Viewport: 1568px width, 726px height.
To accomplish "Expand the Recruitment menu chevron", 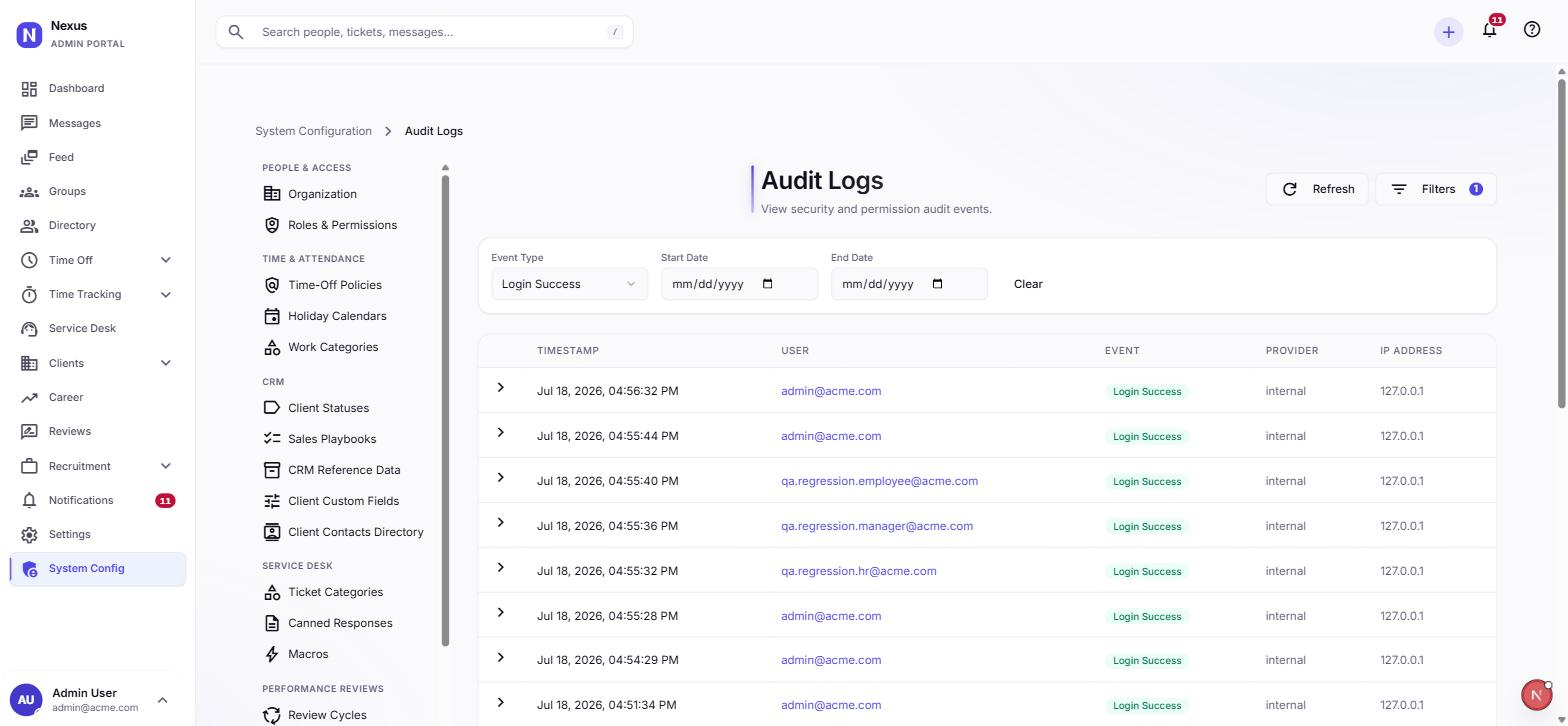I will [x=166, y=466].
